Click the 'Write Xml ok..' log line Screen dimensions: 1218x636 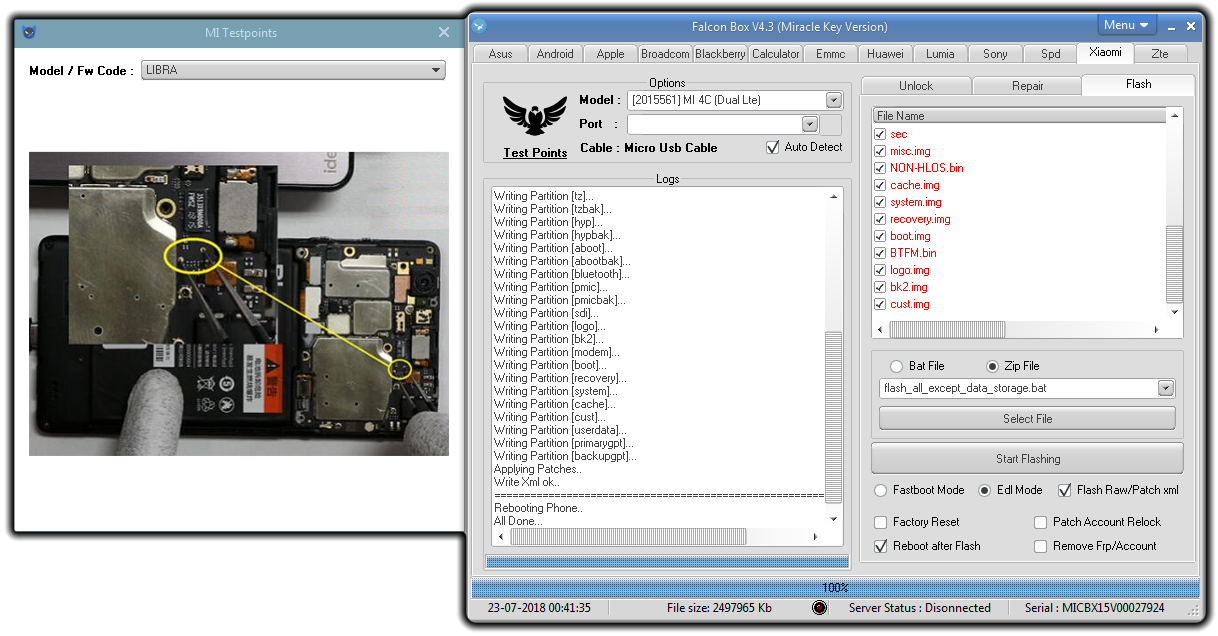click(x=528, y=482)
